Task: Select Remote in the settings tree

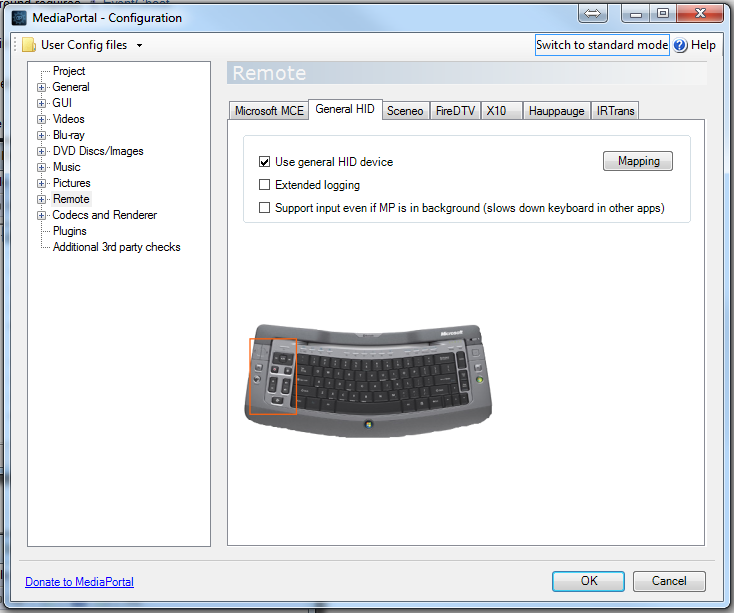Action: point(71,199)
